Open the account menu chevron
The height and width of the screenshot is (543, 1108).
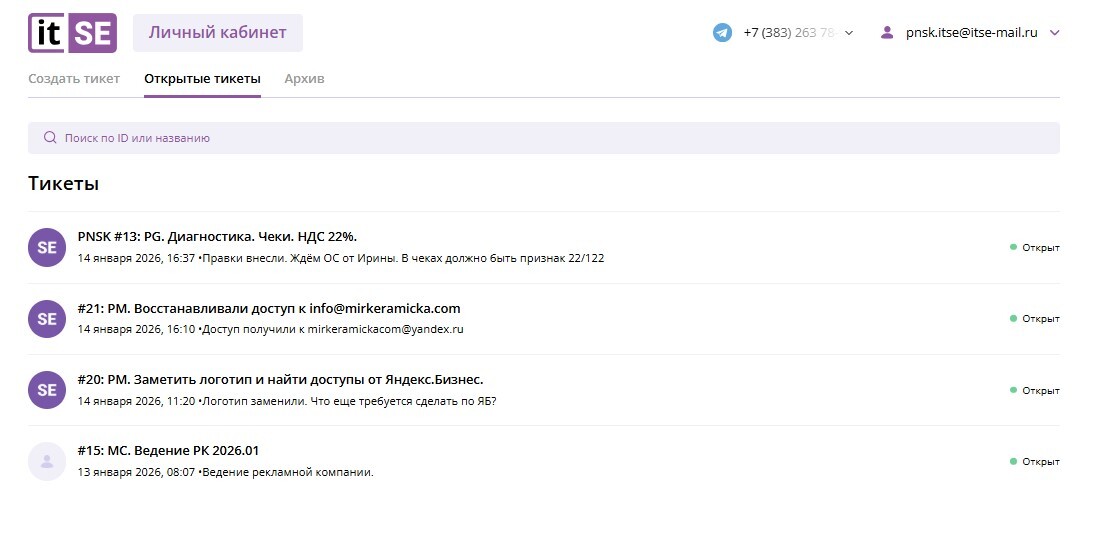tap(1054, 33)
